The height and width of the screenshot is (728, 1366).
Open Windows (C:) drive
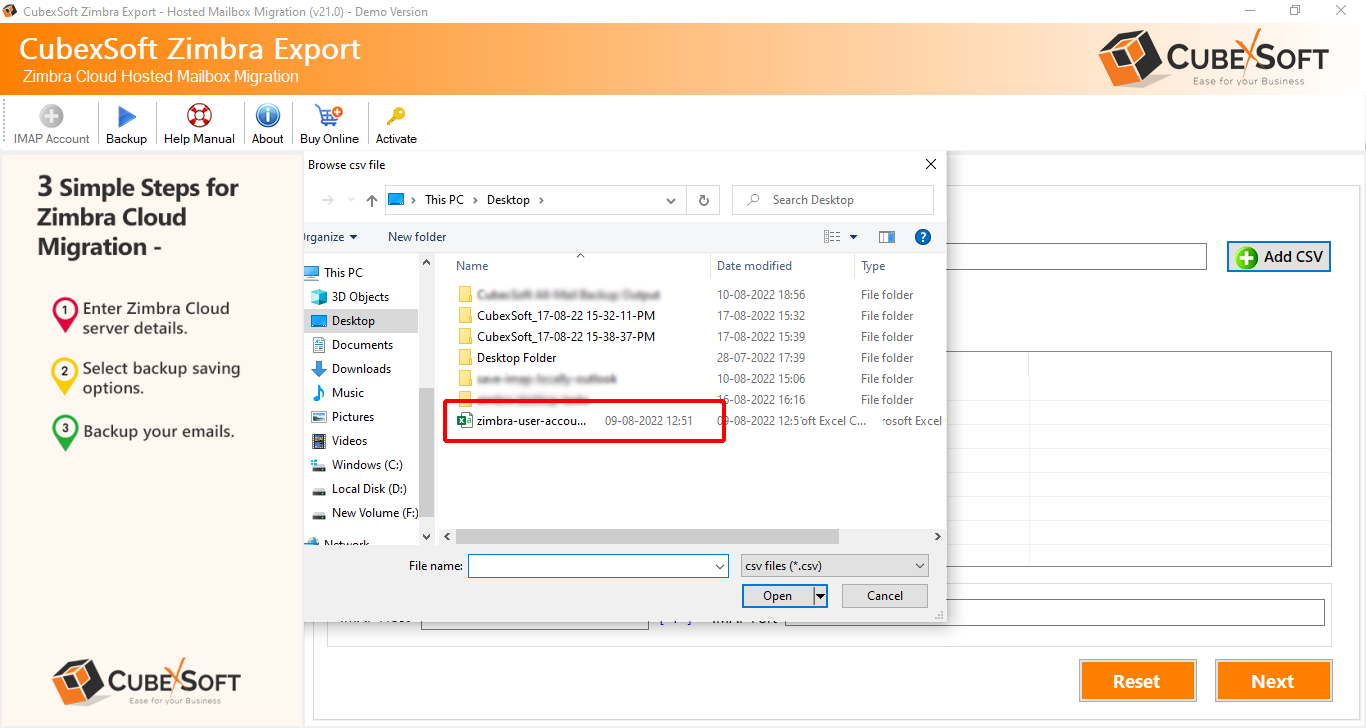point(367,465)
